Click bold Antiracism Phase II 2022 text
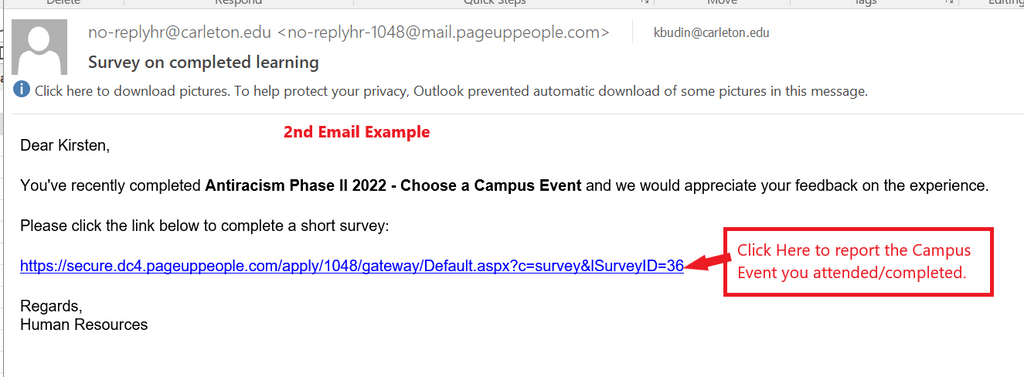Image resolution: width=1024 pixels, height=377 pixels. (393, 186)
